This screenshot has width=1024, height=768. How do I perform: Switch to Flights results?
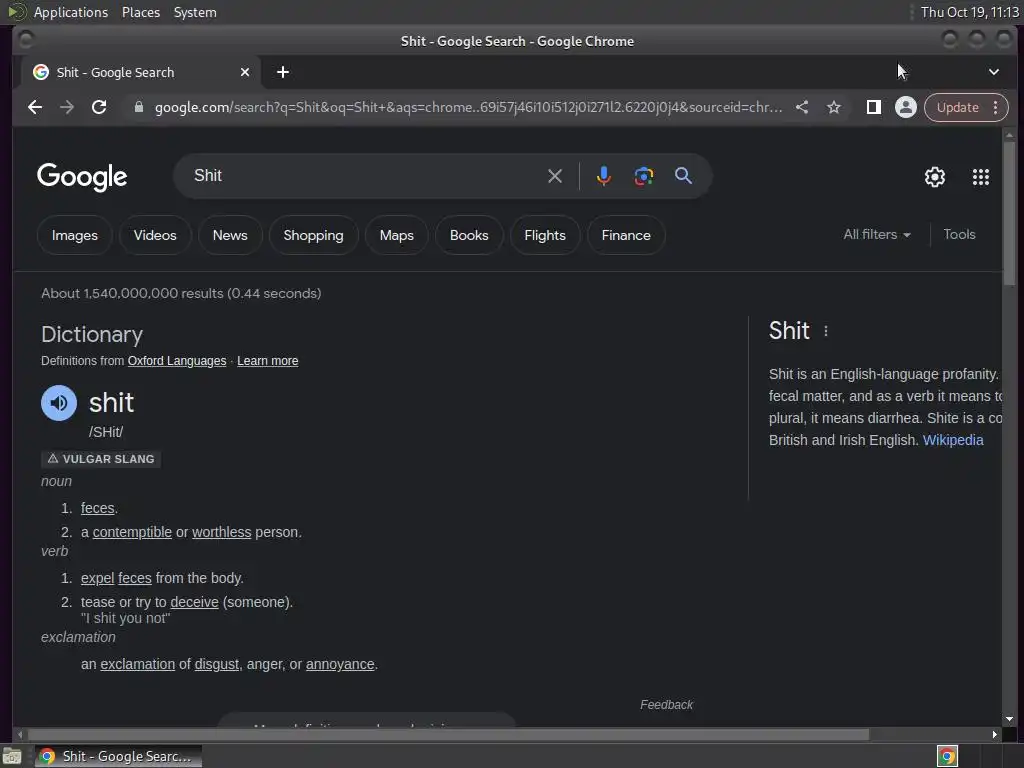[x=545, y=235]
